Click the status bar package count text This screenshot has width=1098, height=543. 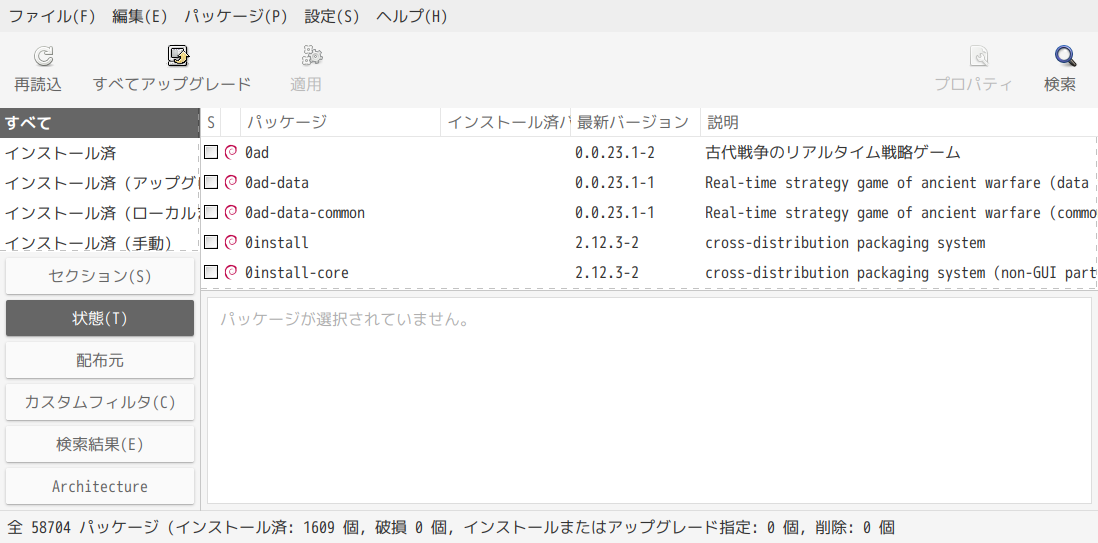click(x=450, y=527)
